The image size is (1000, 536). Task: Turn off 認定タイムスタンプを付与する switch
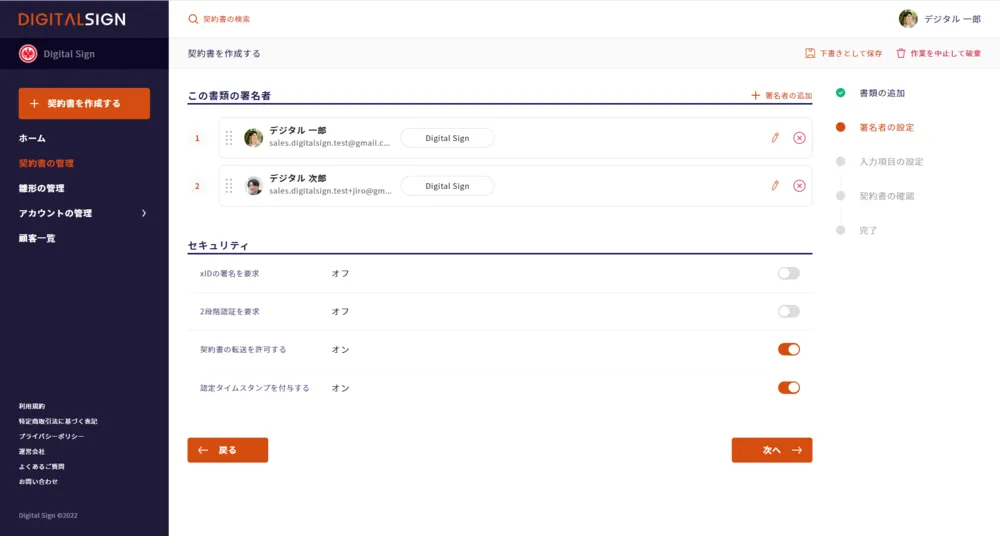789,387
